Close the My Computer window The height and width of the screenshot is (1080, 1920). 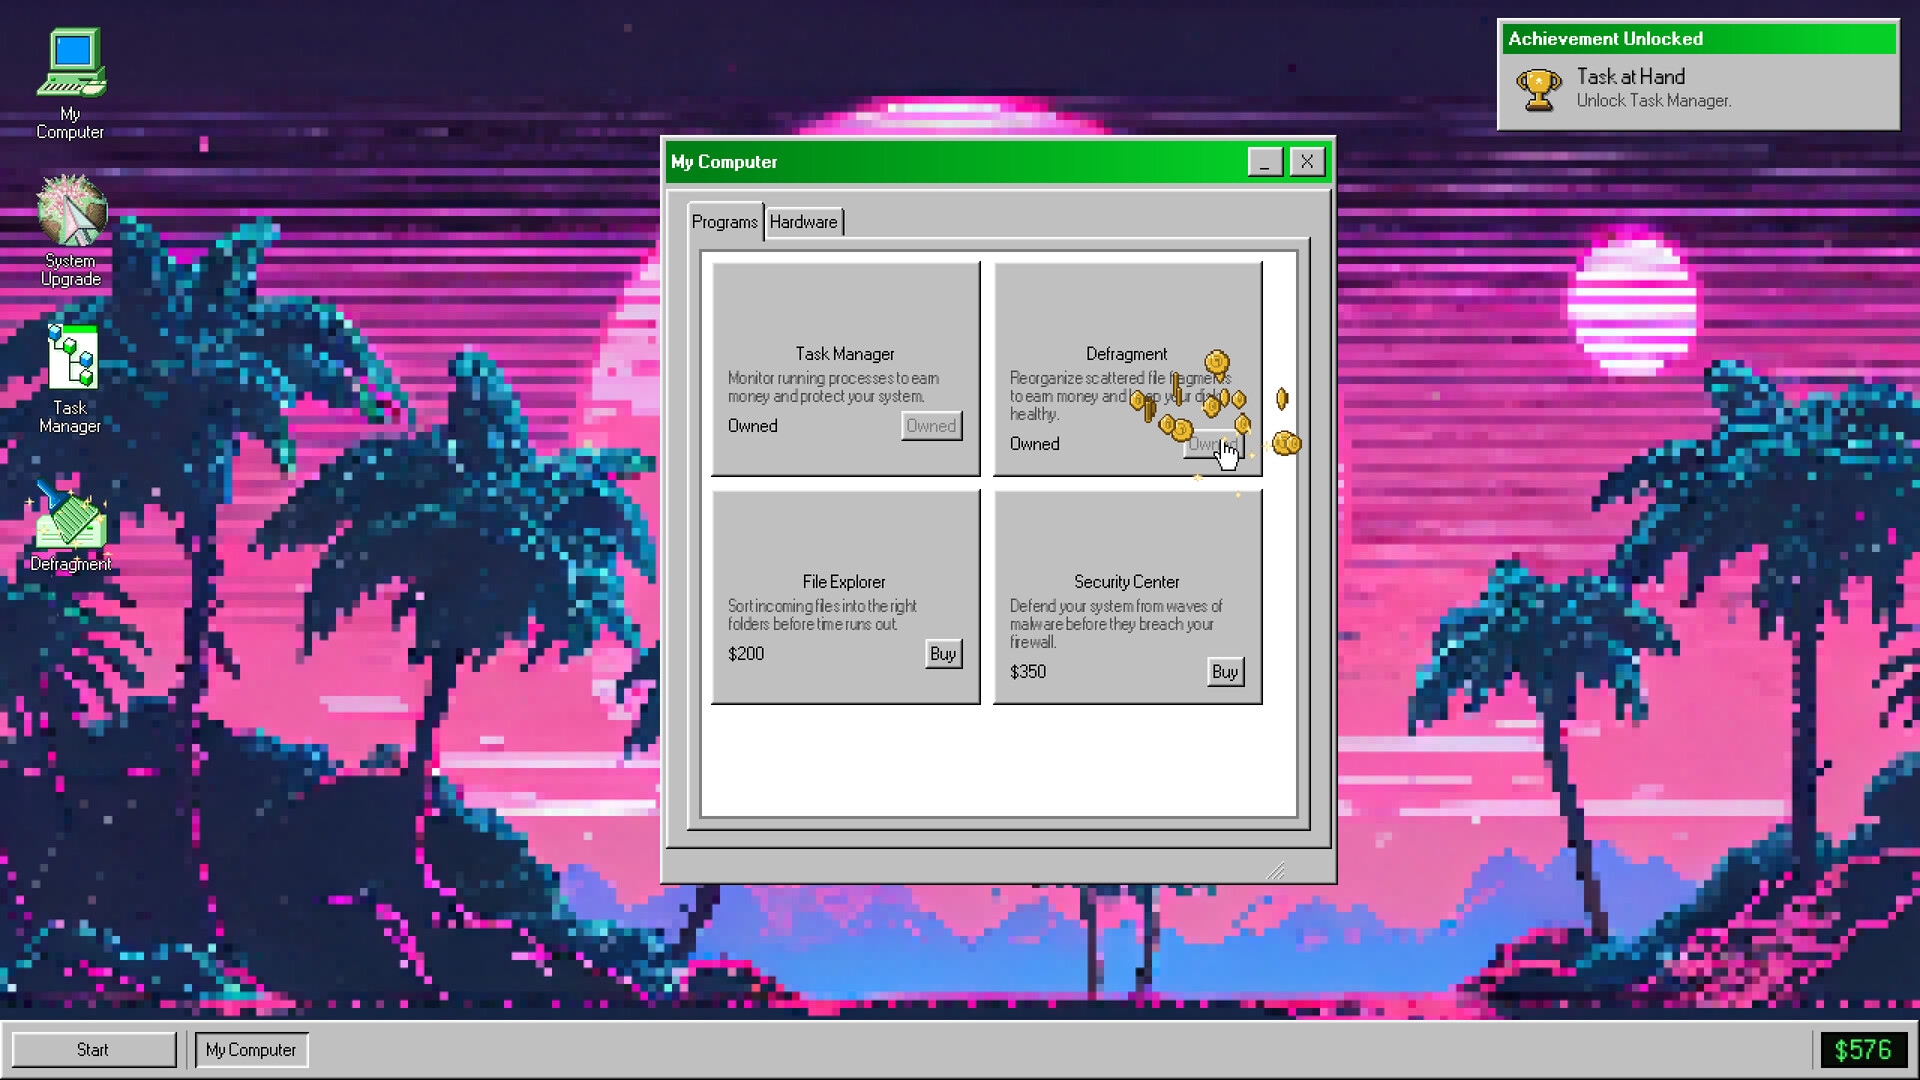[x=1307, y=162]
